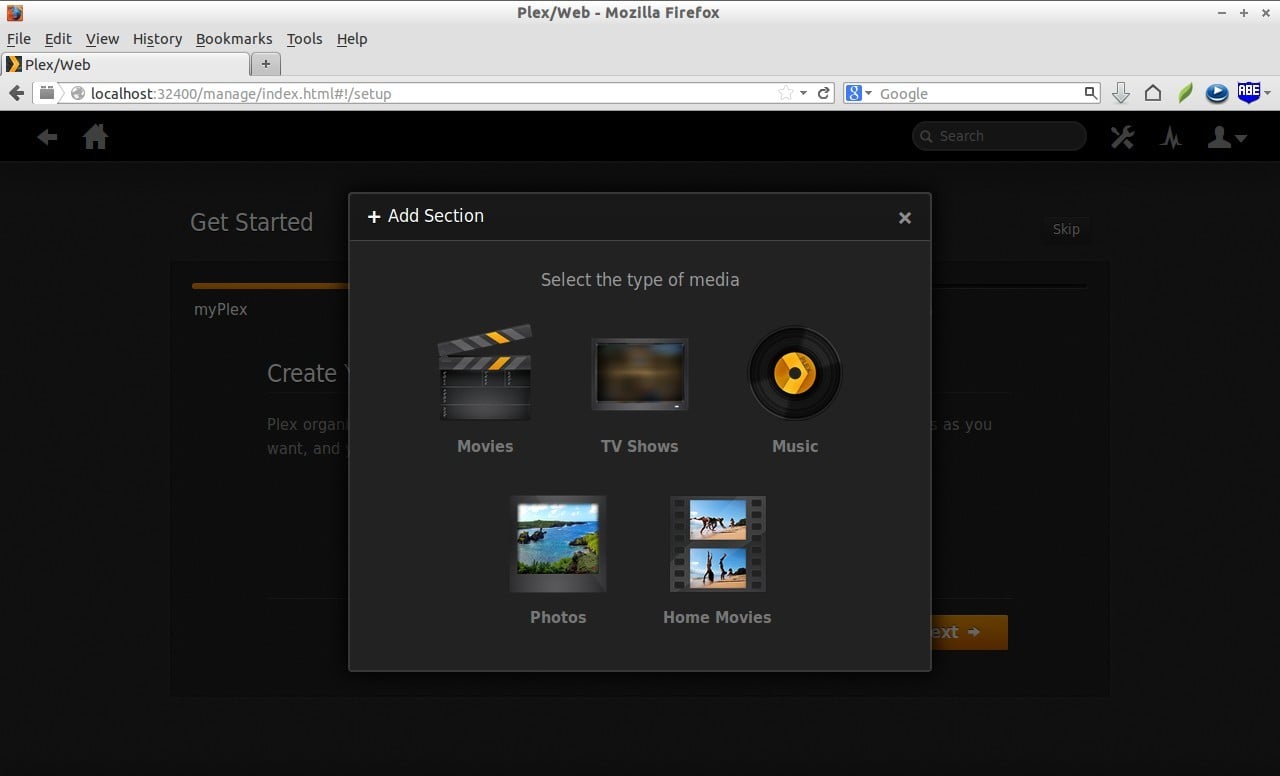Click the blue globe extension icon
This screenshot has width=1280, height=776.
click(x=1217, y=93)
